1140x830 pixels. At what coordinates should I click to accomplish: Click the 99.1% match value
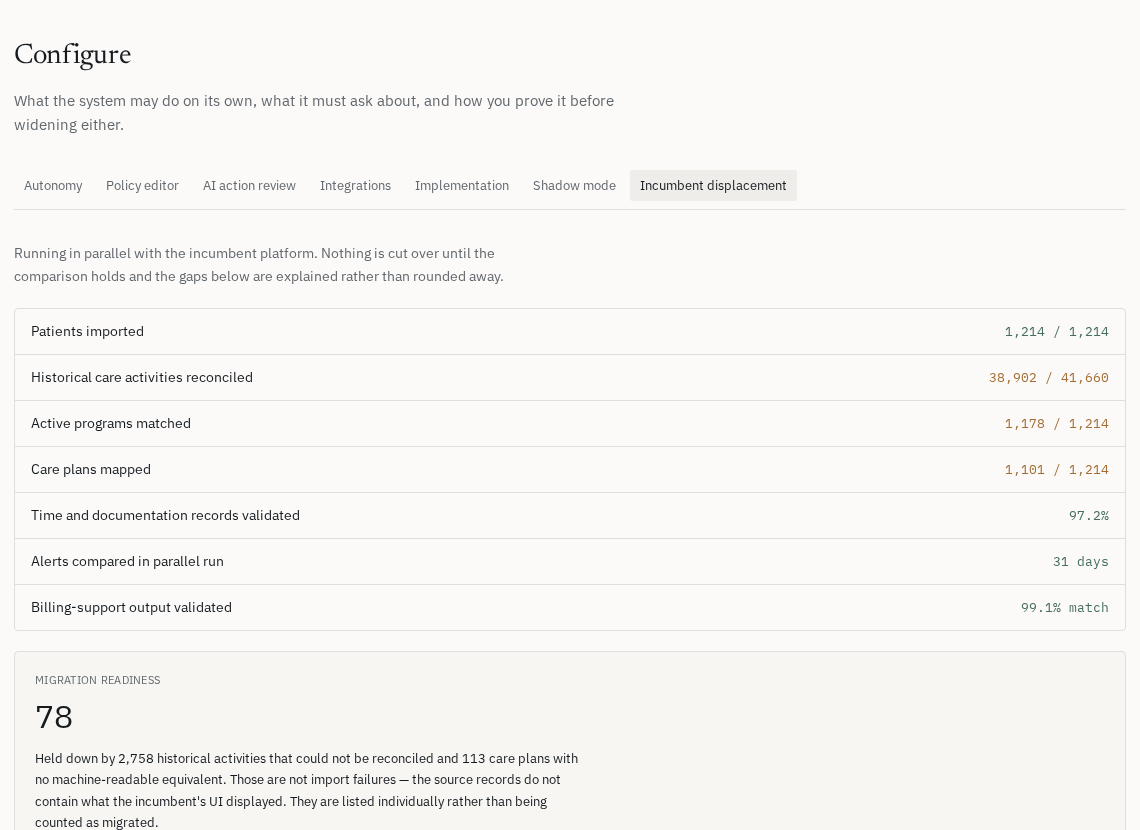click(x=1064, y=608)
